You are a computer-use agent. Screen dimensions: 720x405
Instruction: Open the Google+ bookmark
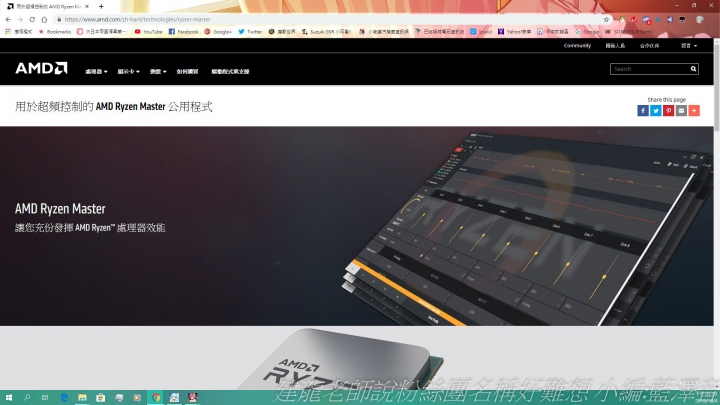[x=218, y=32]
